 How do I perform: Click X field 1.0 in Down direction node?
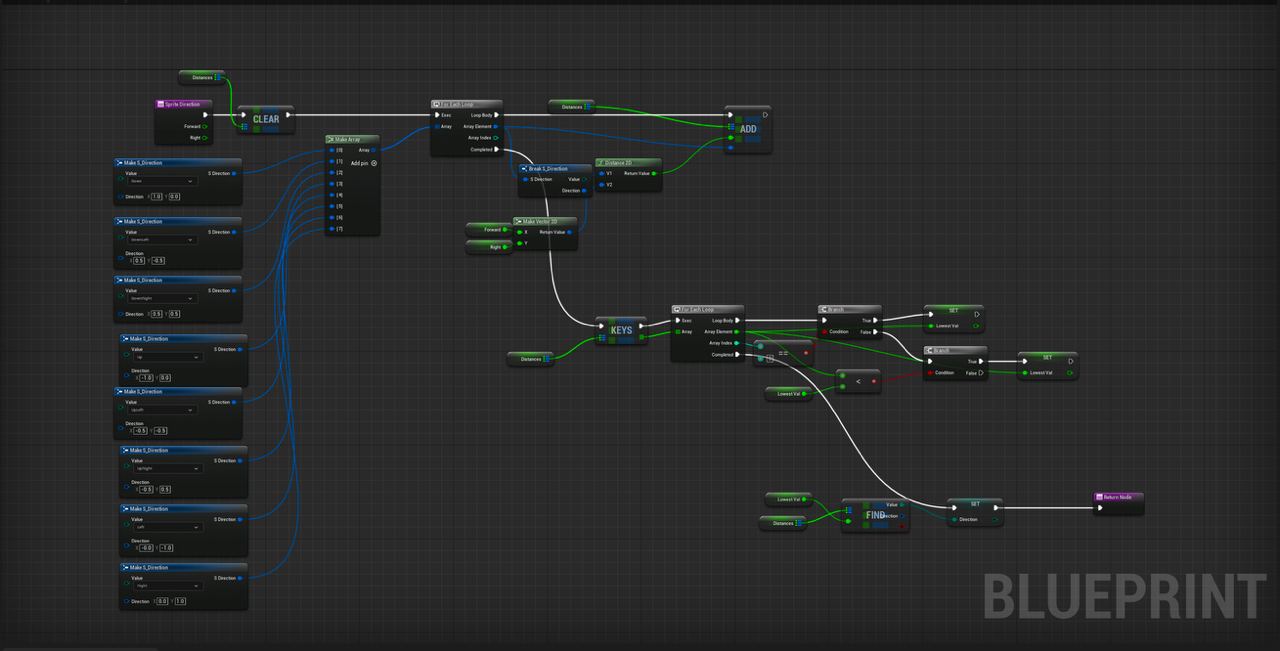[156, 197]
